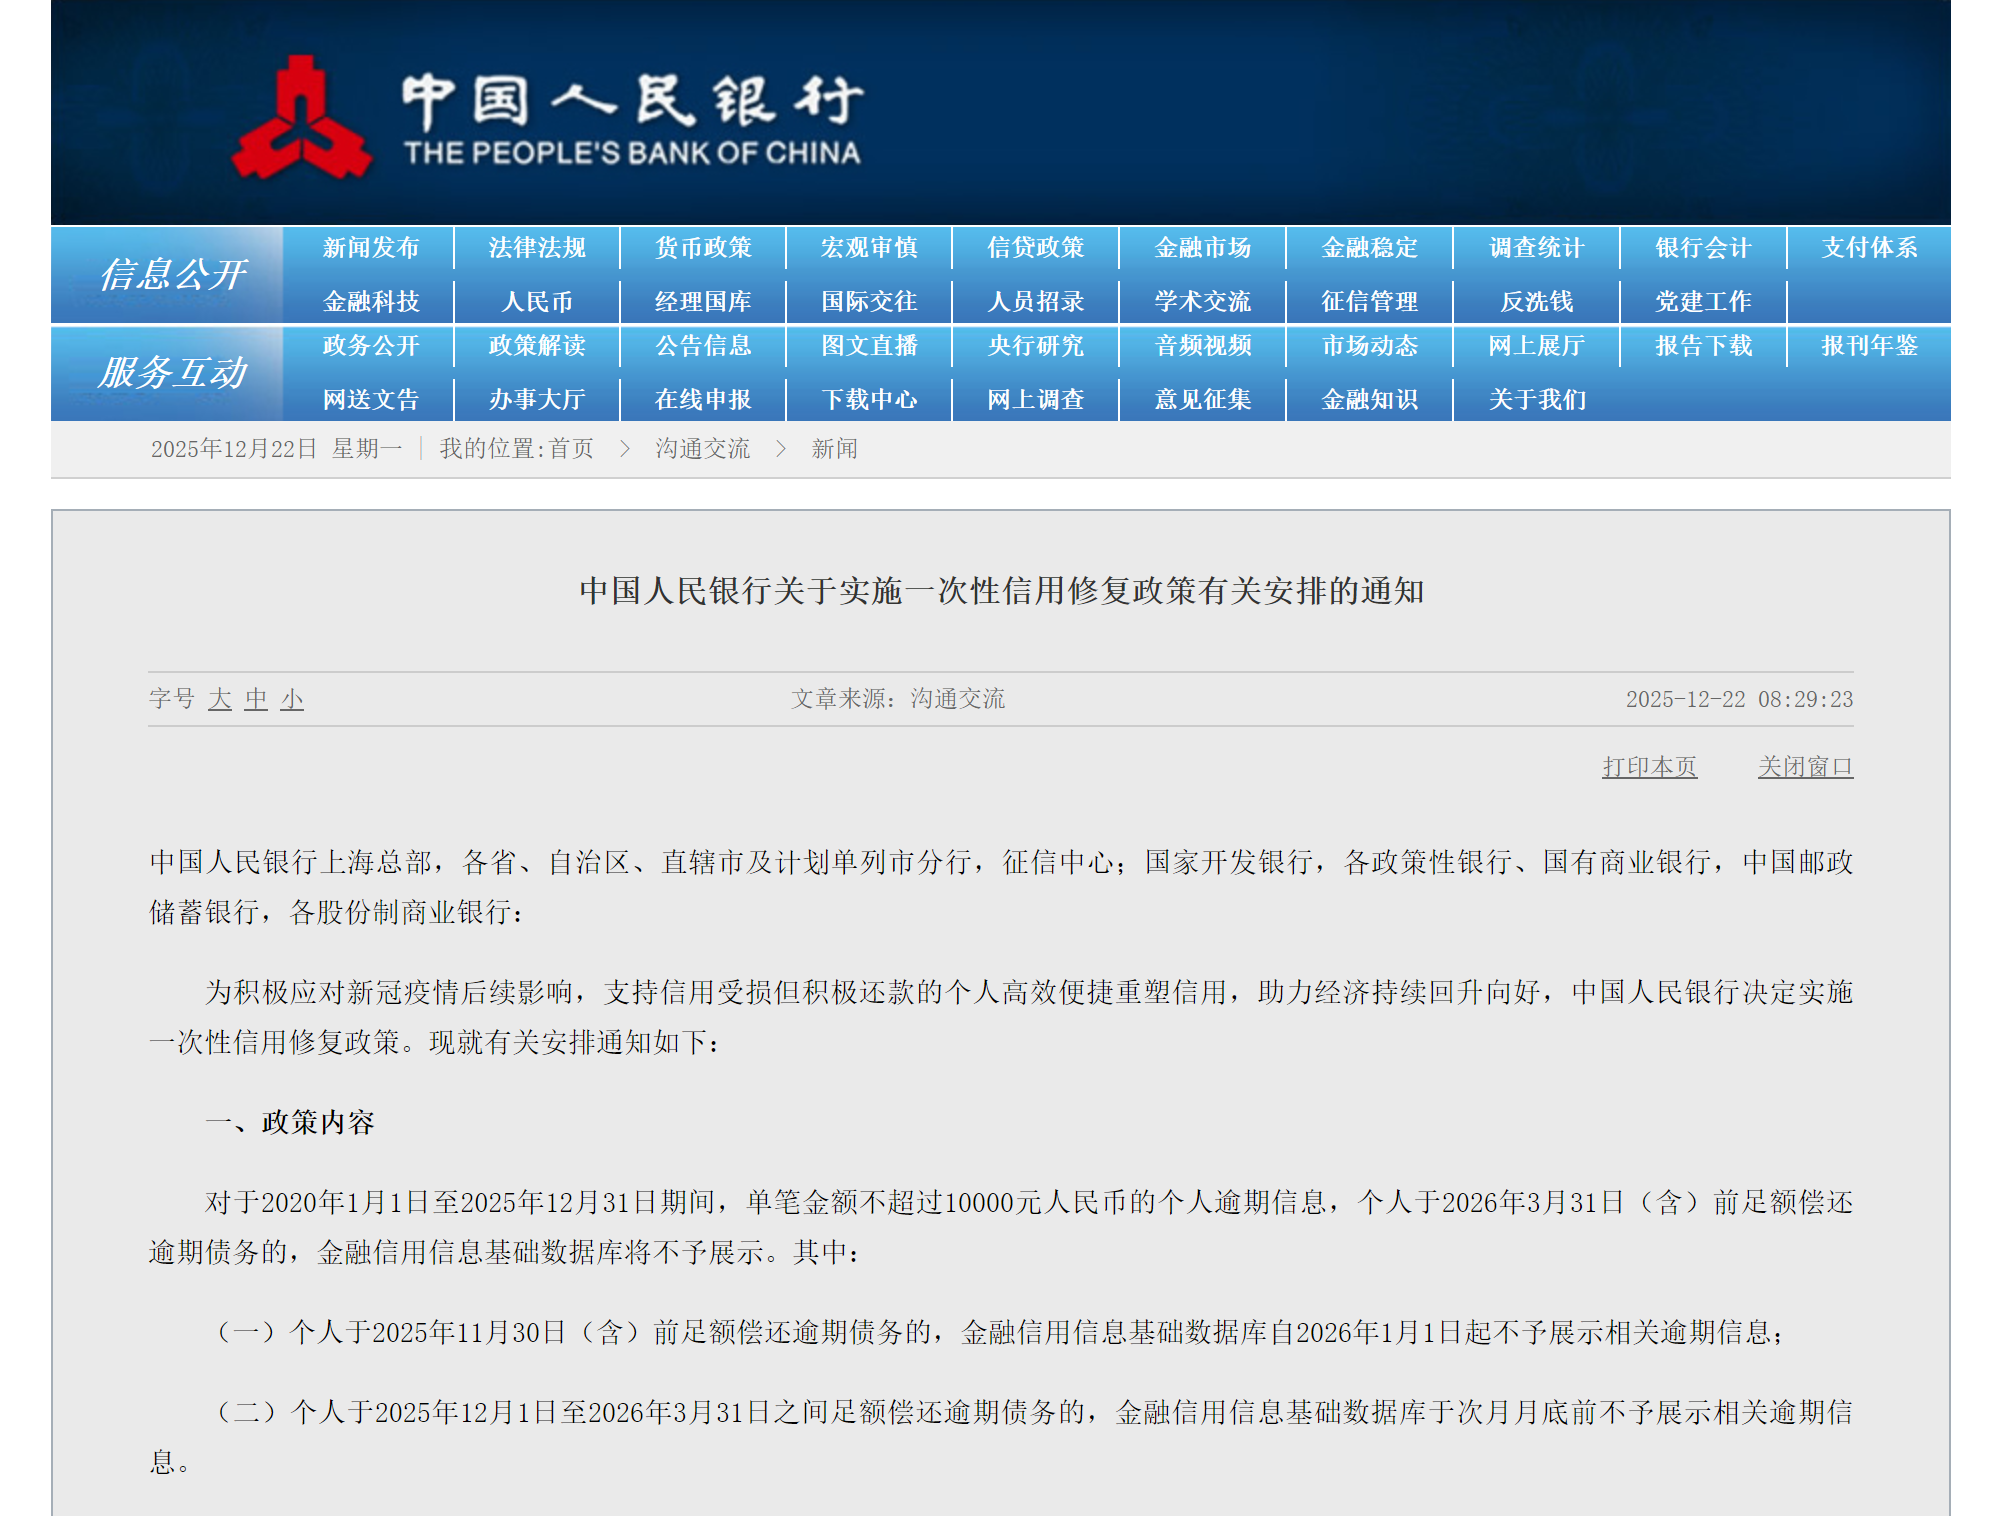Set font size to 大
Image resolution: width=1996 pixels, height=1516 pixels.
click(x=220, y=699)
